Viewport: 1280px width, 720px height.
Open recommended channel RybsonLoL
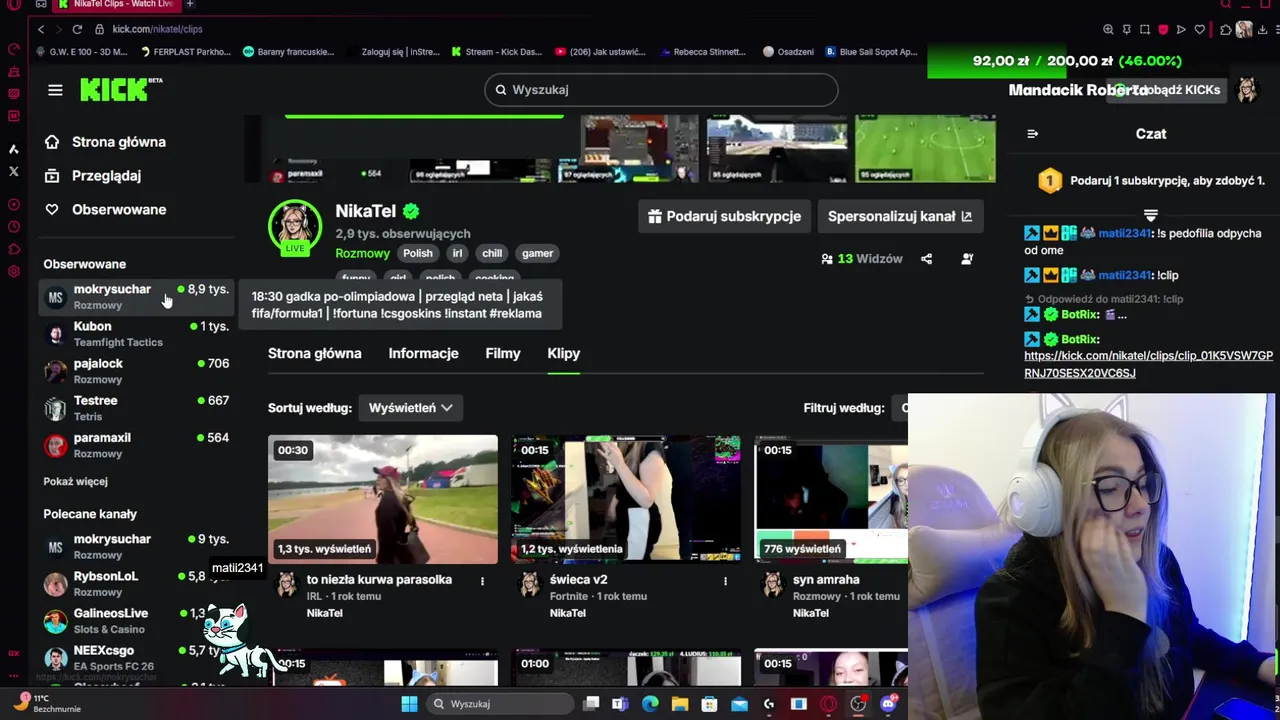(x=136, y=583)
